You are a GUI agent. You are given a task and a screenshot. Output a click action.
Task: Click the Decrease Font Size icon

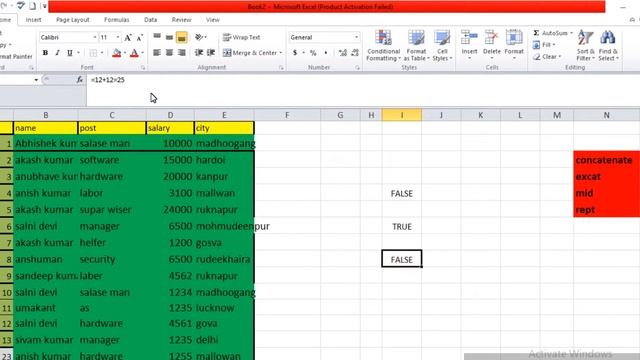[x=140, y=38]
